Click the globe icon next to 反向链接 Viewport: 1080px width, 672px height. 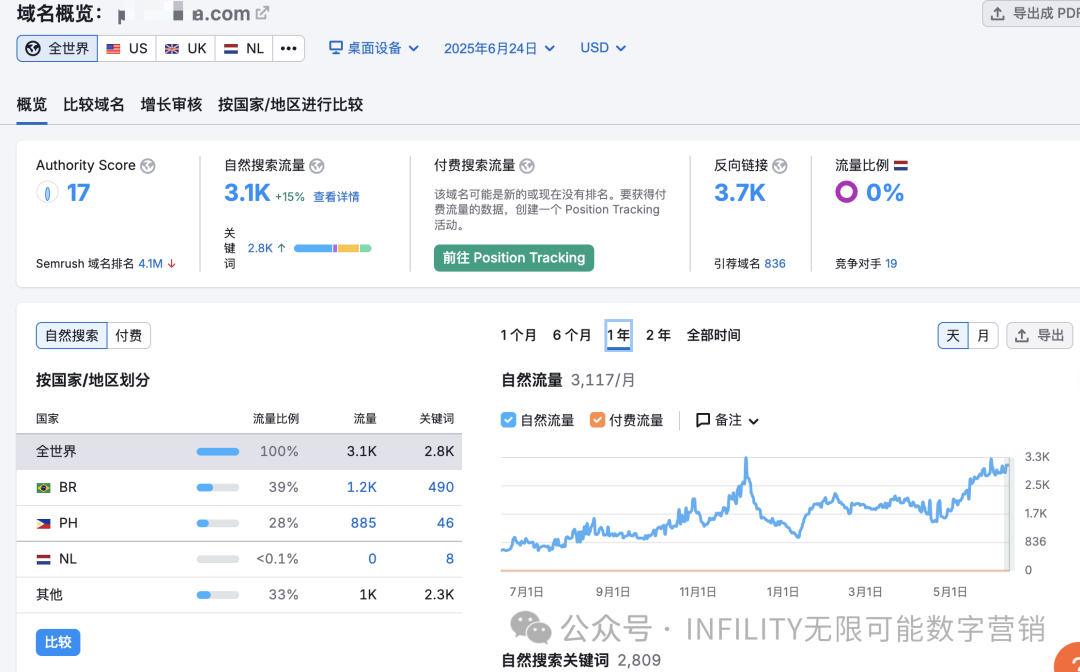pos(780,166)
